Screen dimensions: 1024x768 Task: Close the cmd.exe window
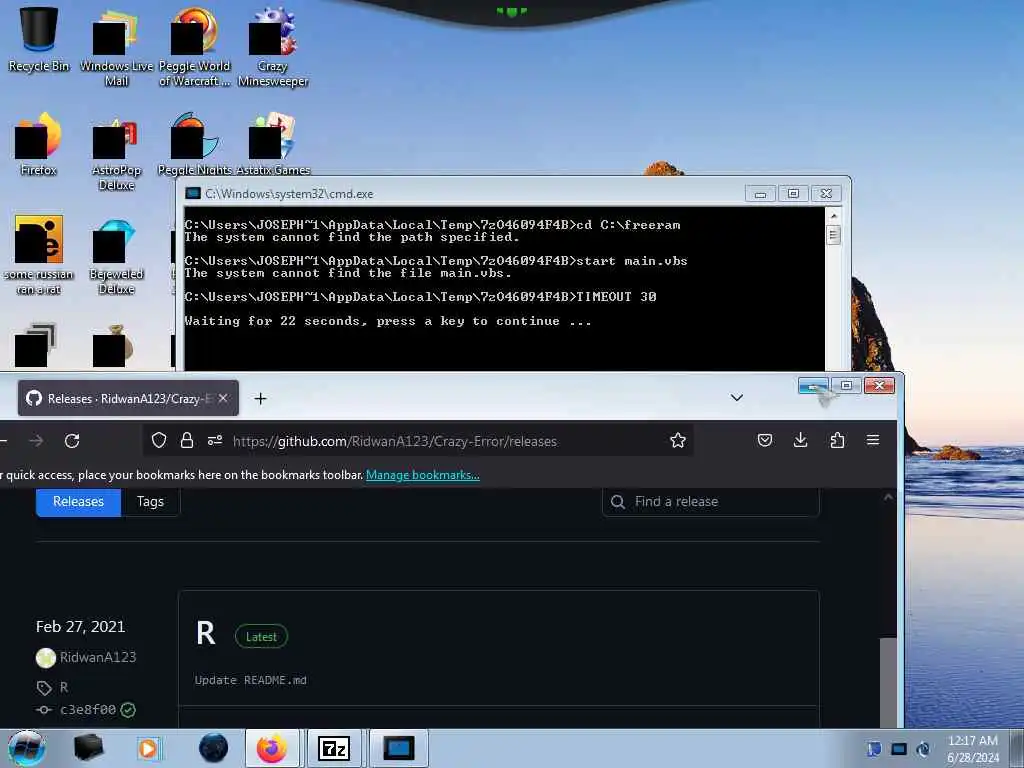point(825,193)
